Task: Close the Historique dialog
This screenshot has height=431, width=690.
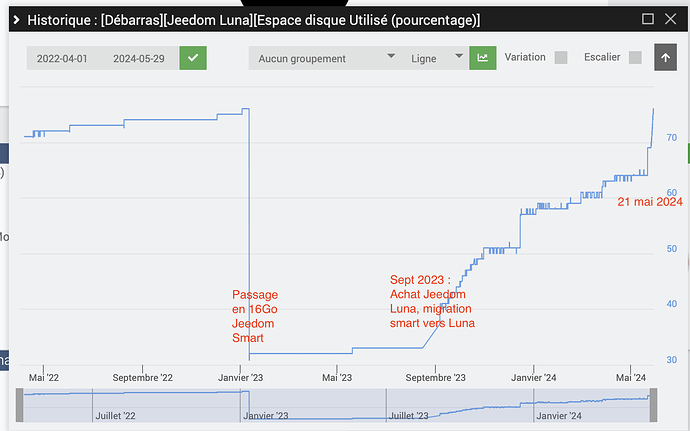Action: pyautogui.click(x=670, y=18)
